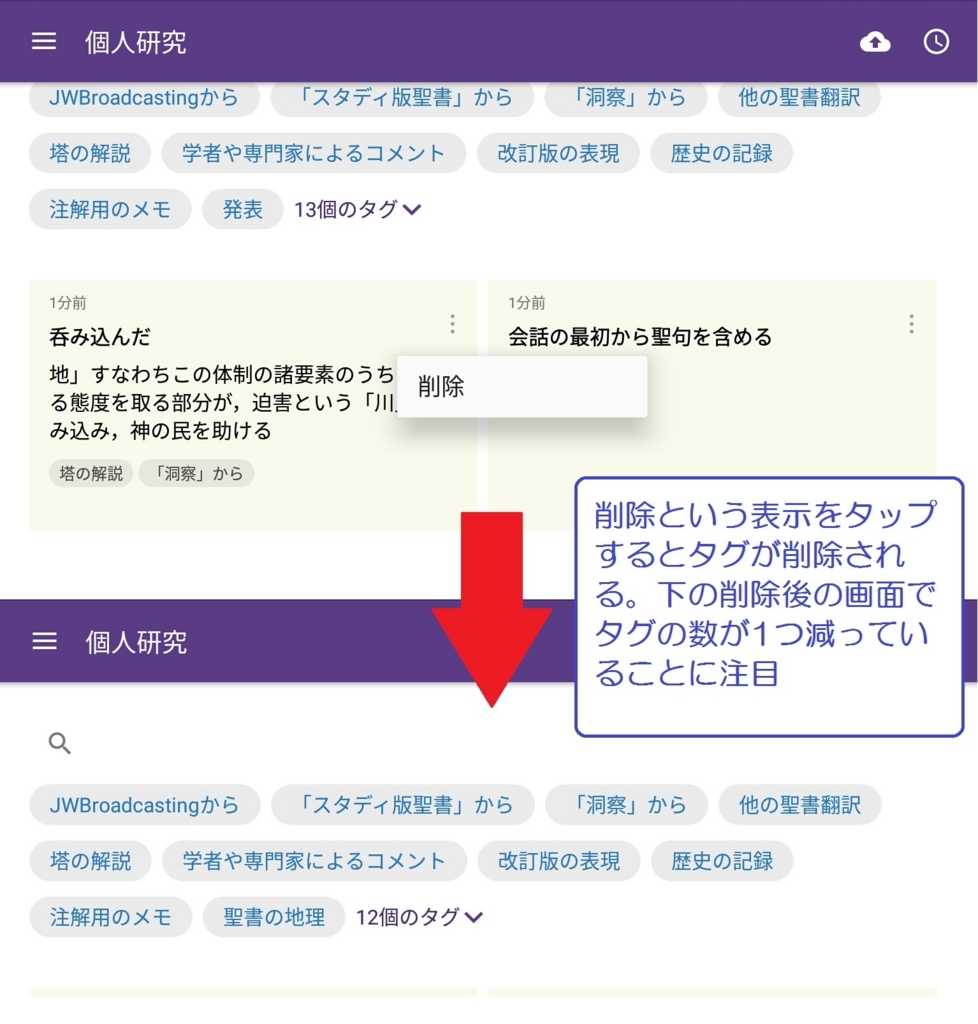
Task: Select 「スタディ版聖書」から tag in the 12-tag screen
Action: [x=403, y=805]
